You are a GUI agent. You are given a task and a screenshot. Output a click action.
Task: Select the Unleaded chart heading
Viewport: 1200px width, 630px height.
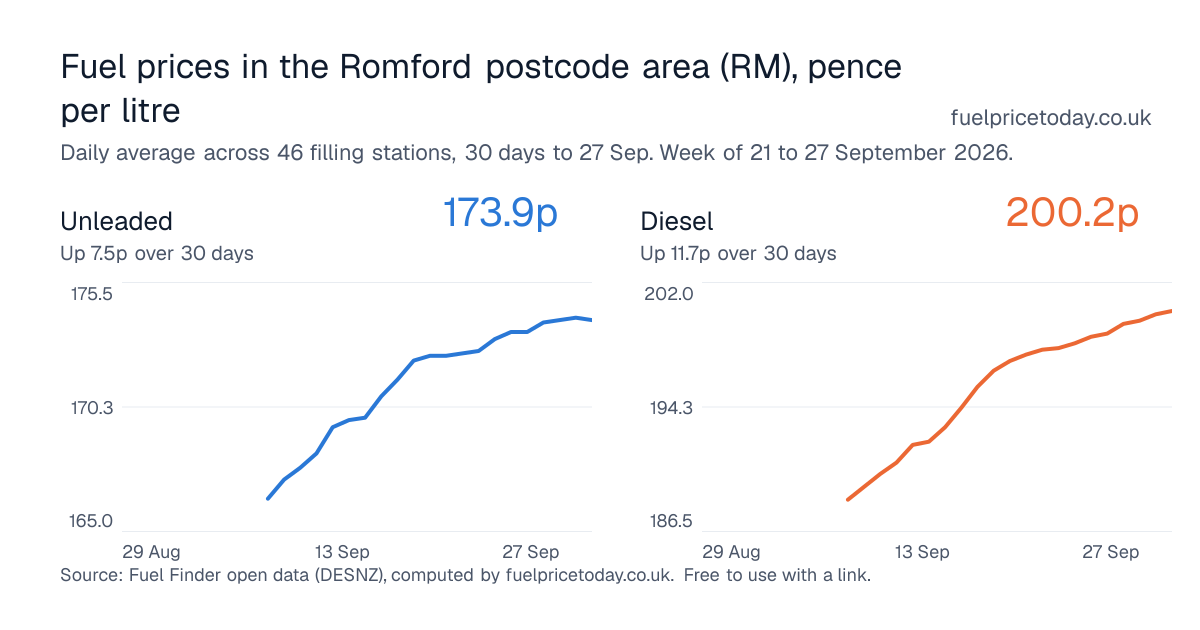point(117,221)
